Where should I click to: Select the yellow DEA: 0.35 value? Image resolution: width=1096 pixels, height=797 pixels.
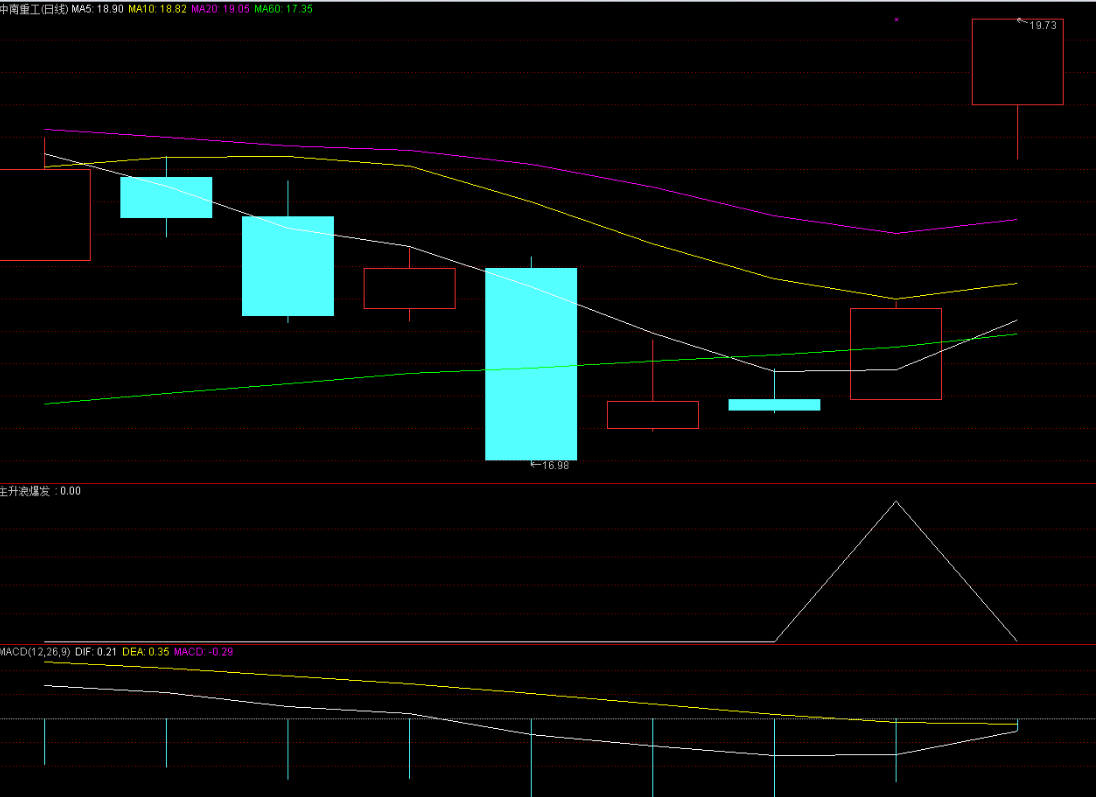click(x=145, y=652)
